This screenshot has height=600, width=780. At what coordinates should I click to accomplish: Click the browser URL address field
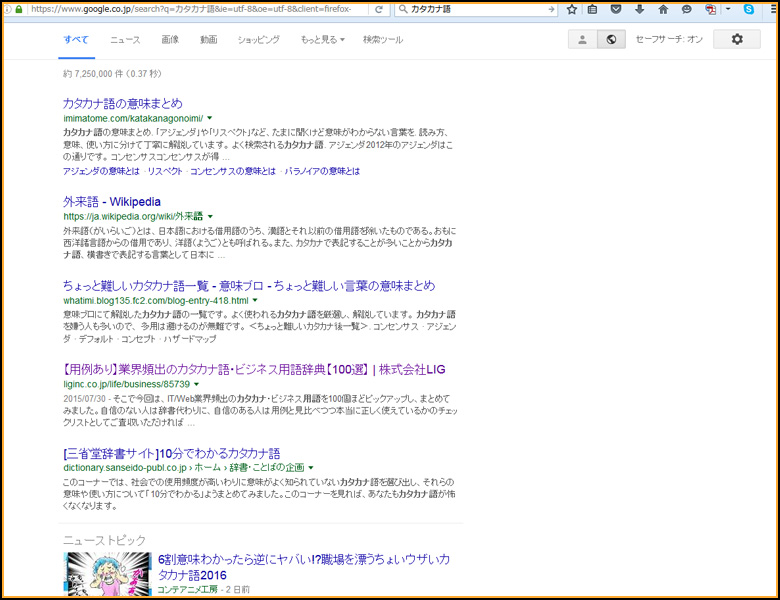coord(198,9)
